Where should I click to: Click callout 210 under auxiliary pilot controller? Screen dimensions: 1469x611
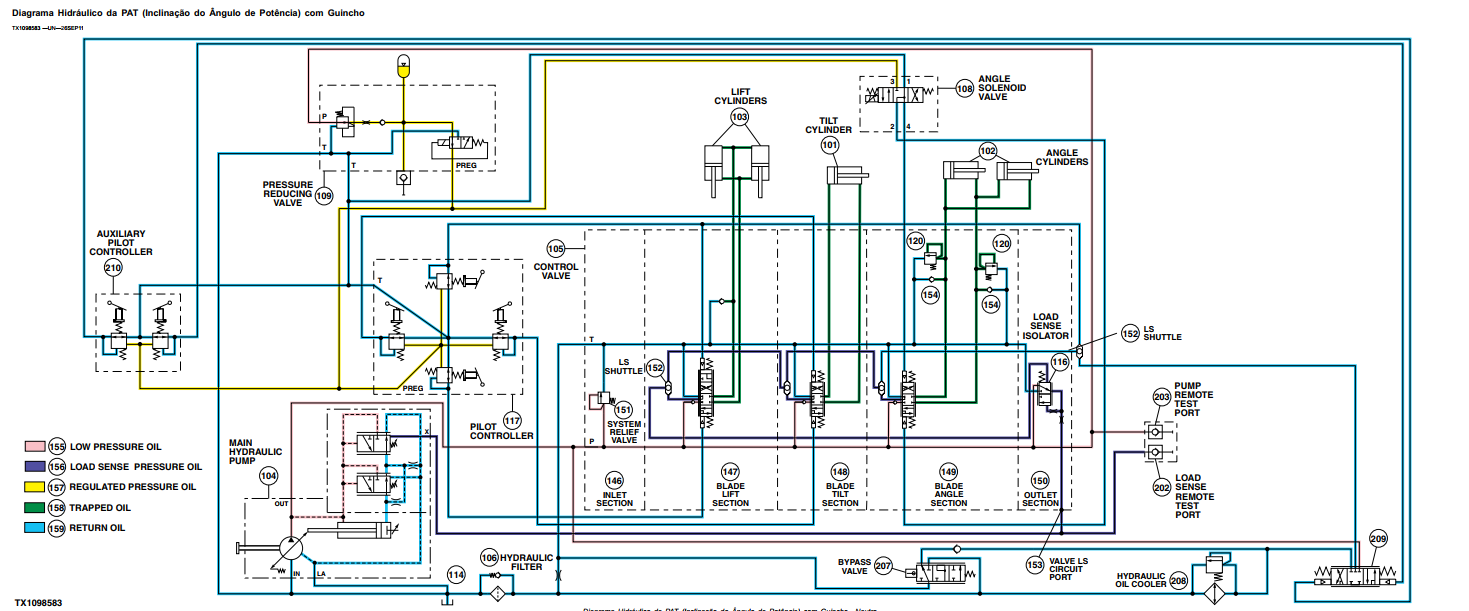[112, 268]
